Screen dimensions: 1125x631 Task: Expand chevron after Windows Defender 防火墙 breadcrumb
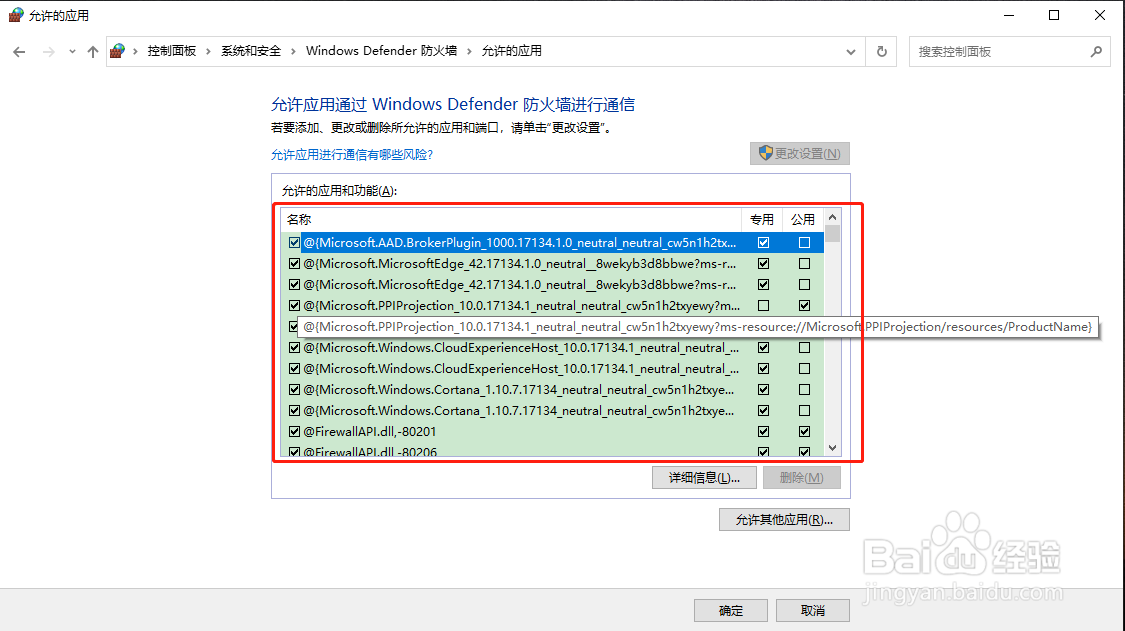pyautogui.click(x=470, y=51)
